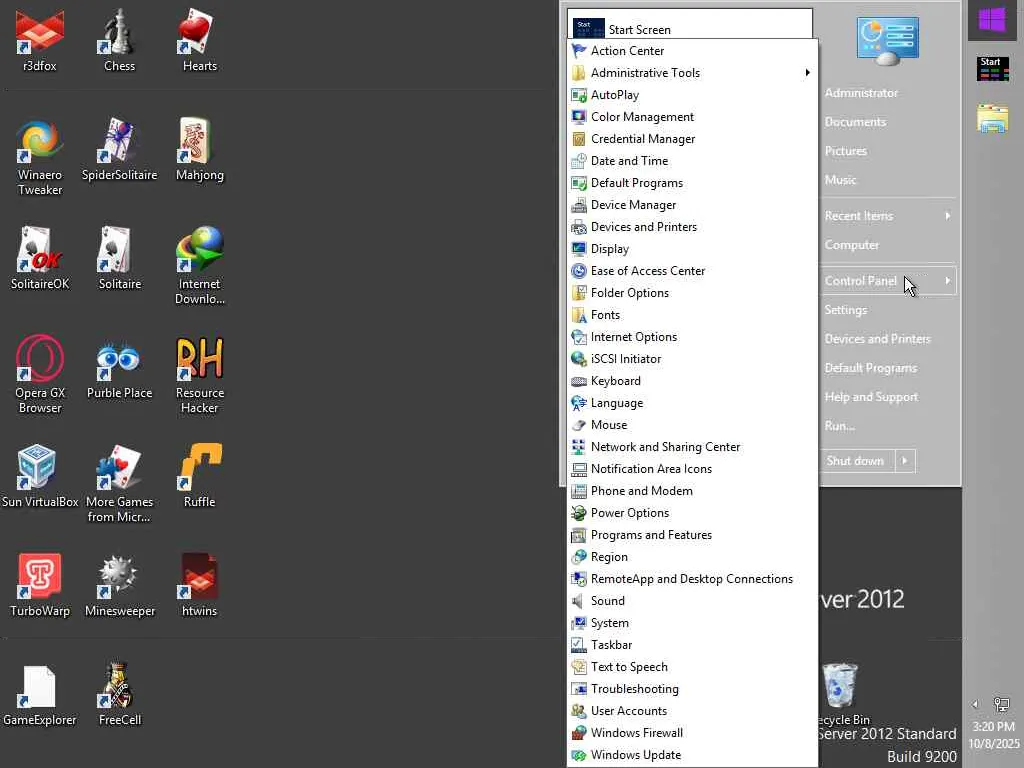Open Computer from the Start menu
The width and height of the screenshot is (1024, 768).
click(x=852, y=245)
